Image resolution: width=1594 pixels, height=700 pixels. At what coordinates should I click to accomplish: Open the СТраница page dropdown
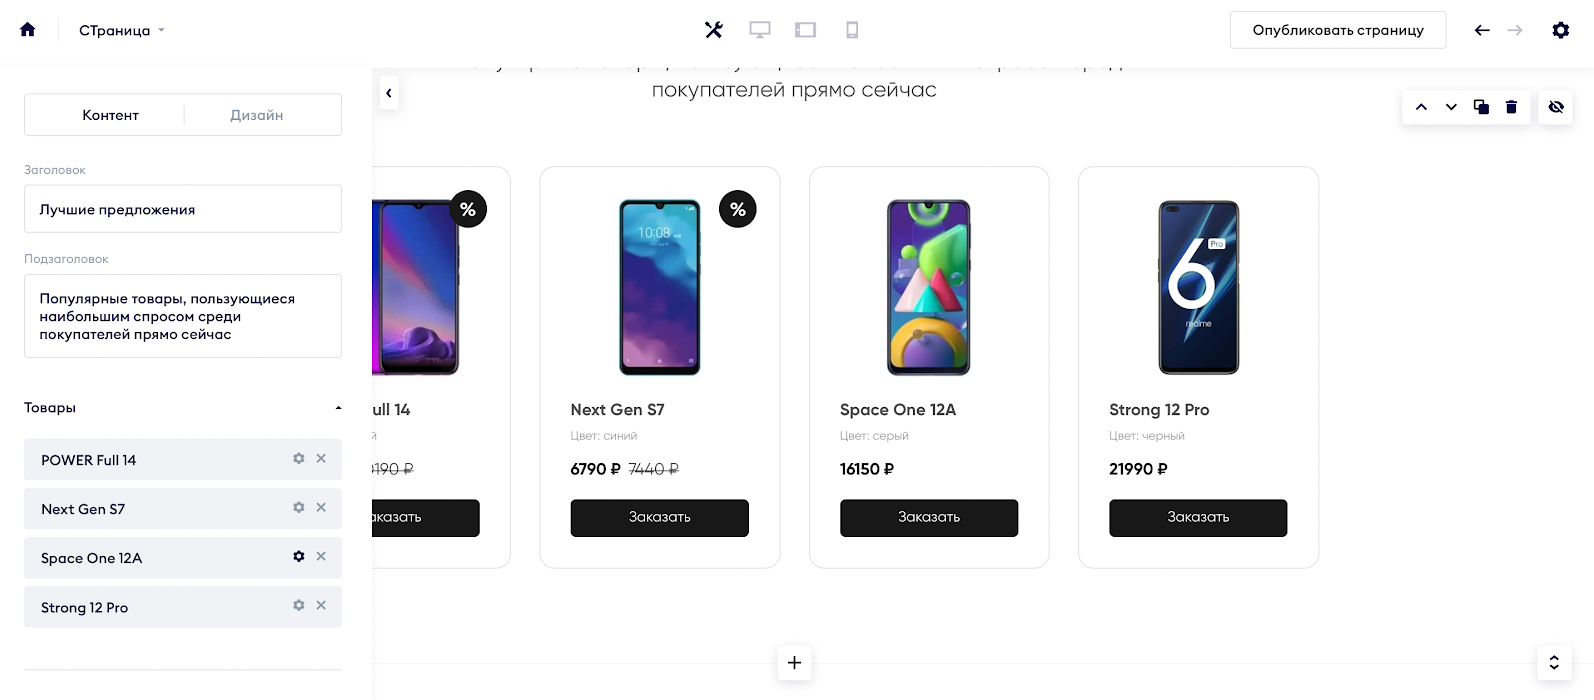122,30
